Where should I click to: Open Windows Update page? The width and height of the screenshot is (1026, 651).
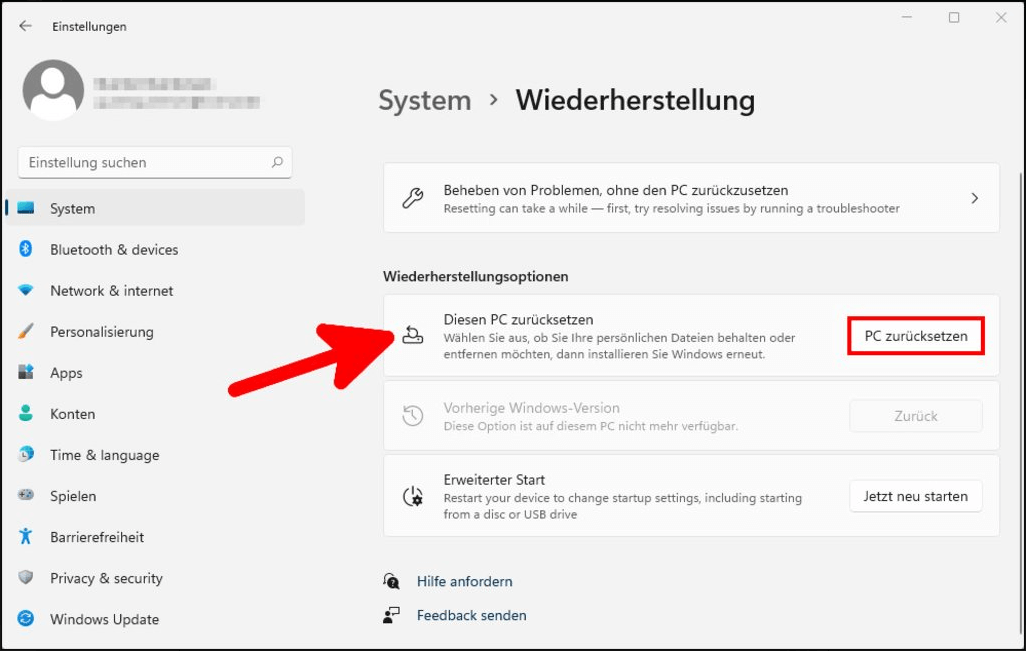[x=155, y=619]
